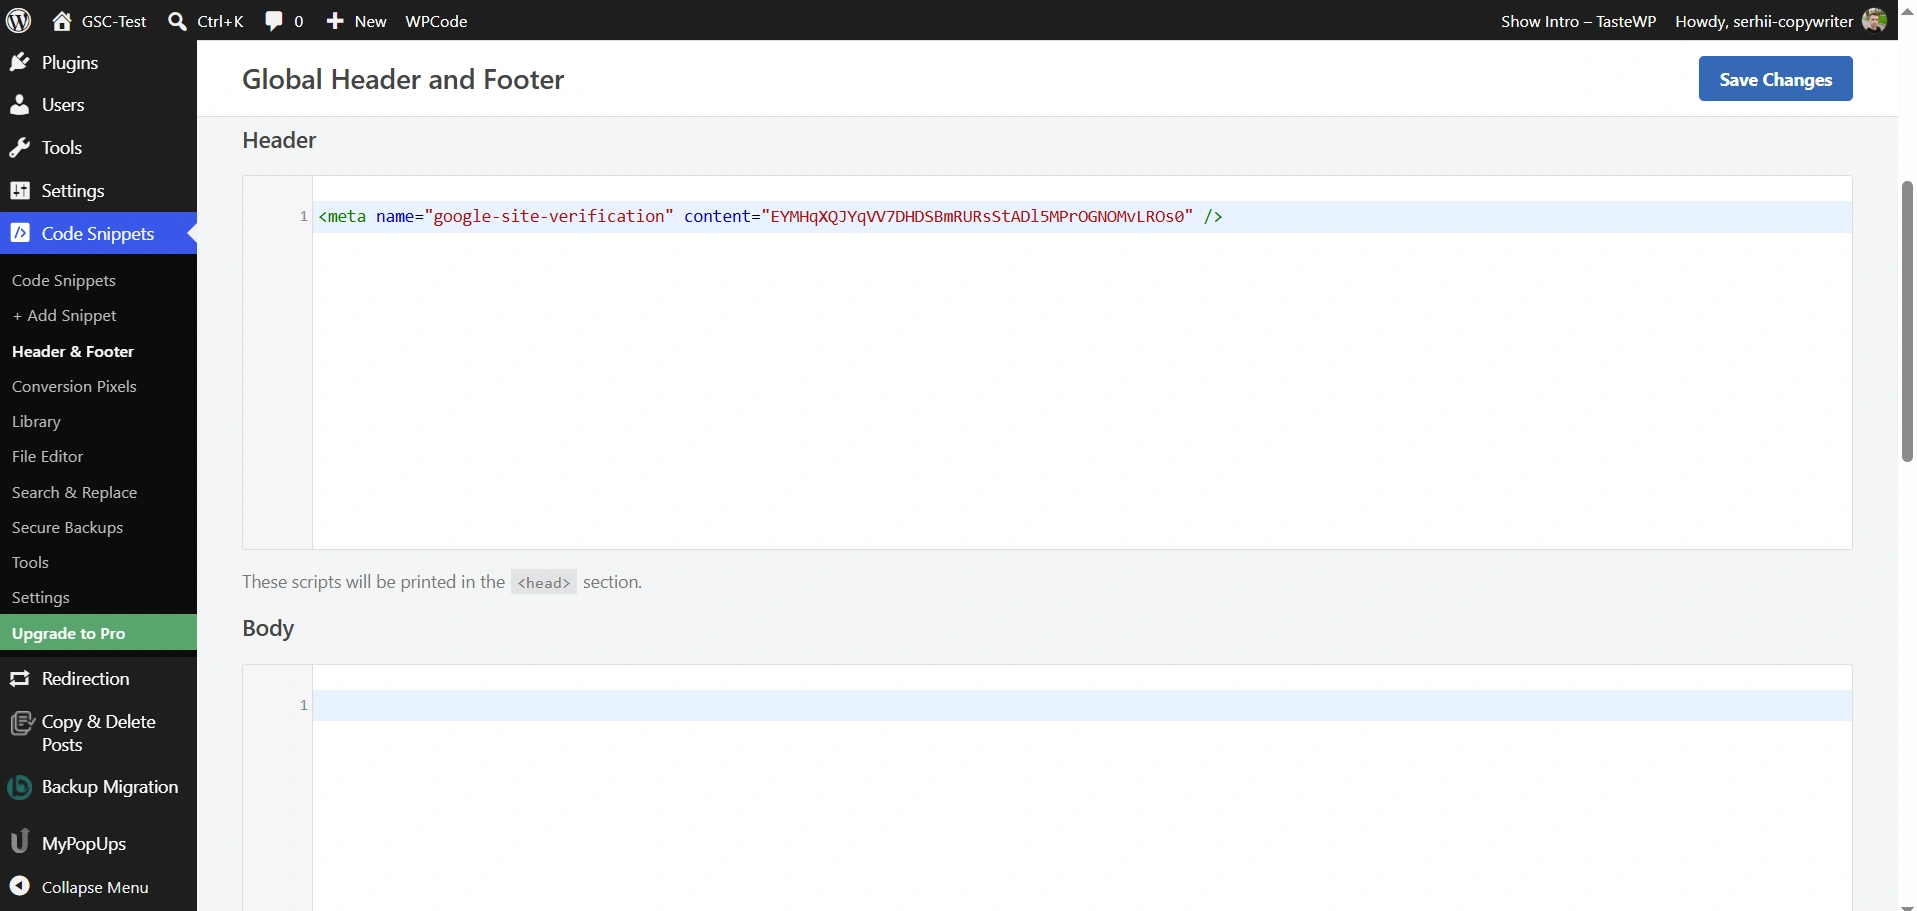Click the Plugins plug icon
The width and height of the screenshot is (1917, 911).
(19, 62)
